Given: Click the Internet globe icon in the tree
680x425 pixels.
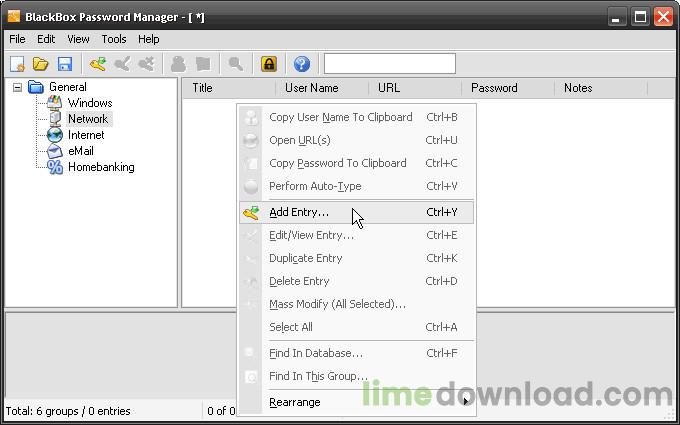Looking at the screenshot, I should (55, 135).
